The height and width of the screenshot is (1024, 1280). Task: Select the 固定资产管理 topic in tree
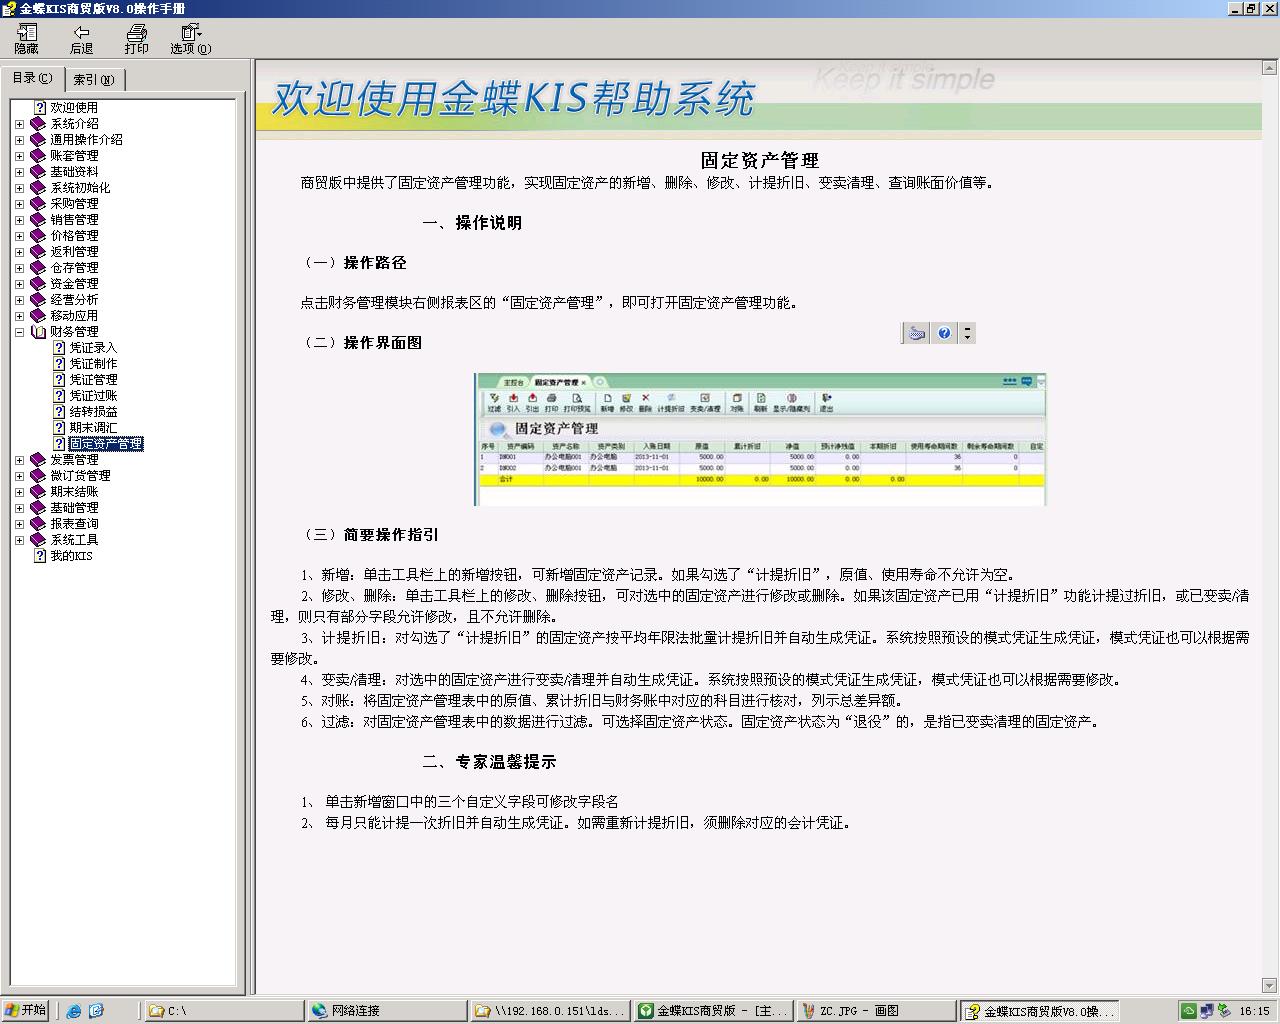(106, 444)
